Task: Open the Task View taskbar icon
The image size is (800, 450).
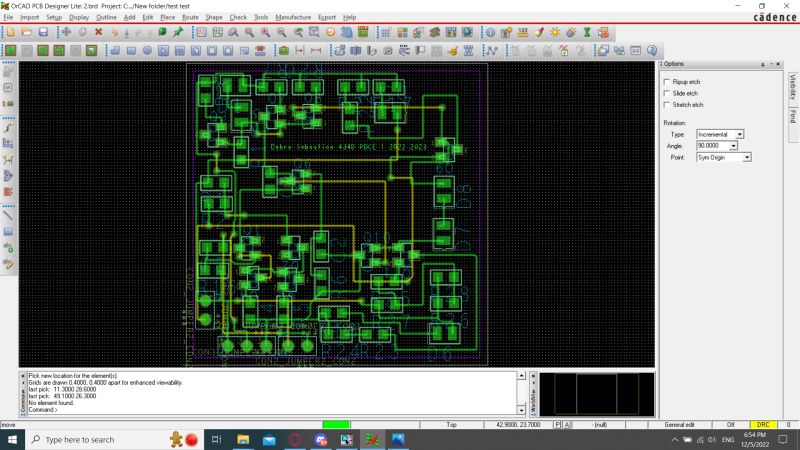Action: [216, 439]
